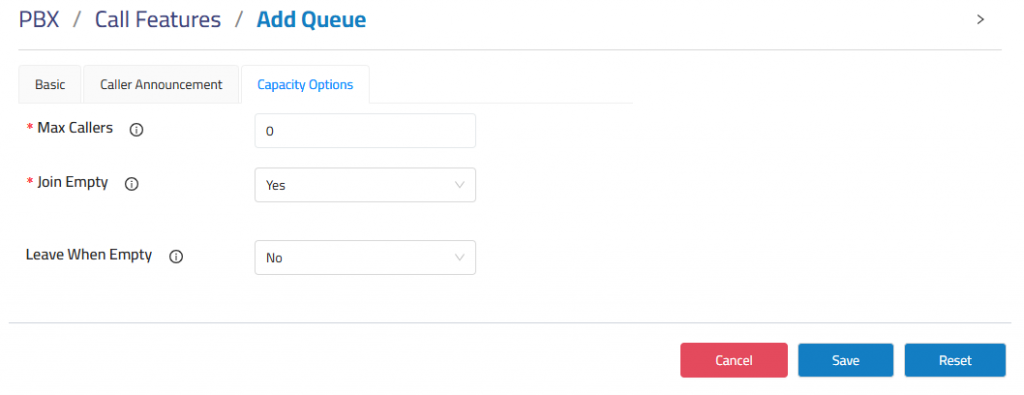Select the Capacity Options tab
Image resolution: width=1024 pixels, height=395 pixels.
305,84
